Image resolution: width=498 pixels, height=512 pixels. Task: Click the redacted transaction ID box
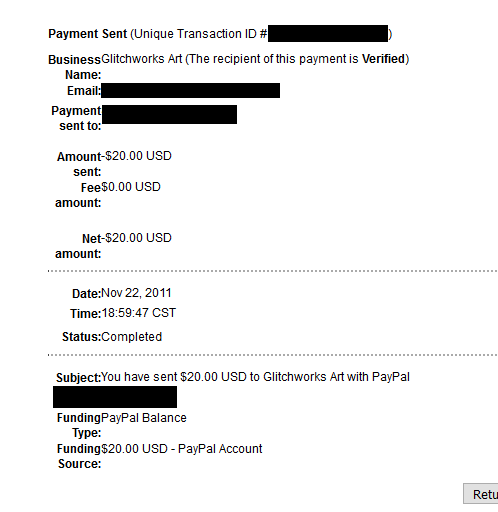click(328, 33)
